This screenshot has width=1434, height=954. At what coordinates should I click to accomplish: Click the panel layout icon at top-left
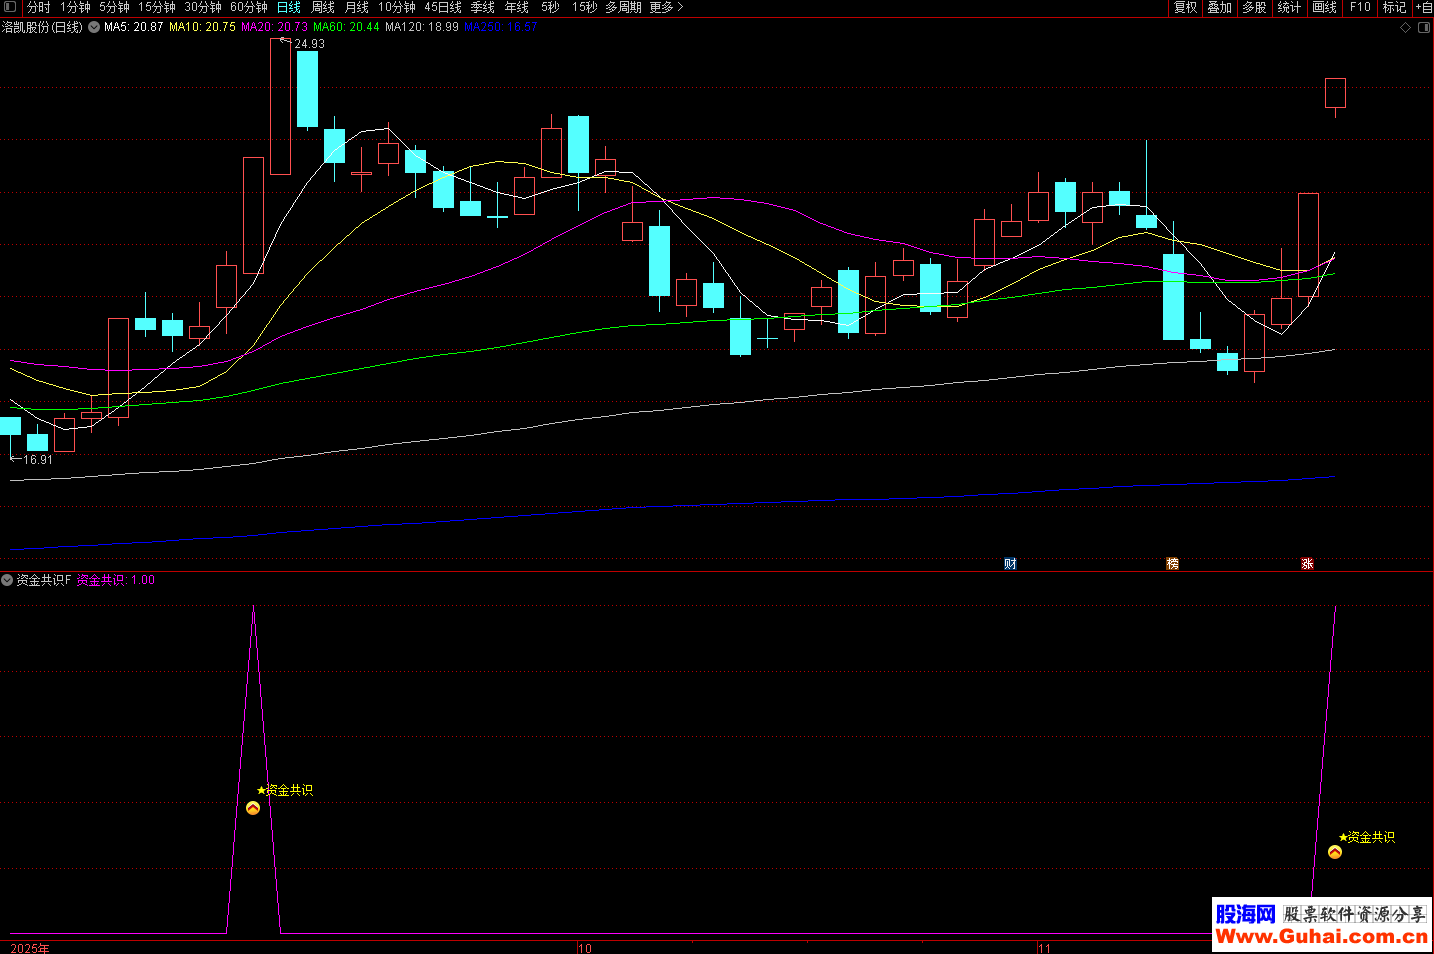pos(10,7)
